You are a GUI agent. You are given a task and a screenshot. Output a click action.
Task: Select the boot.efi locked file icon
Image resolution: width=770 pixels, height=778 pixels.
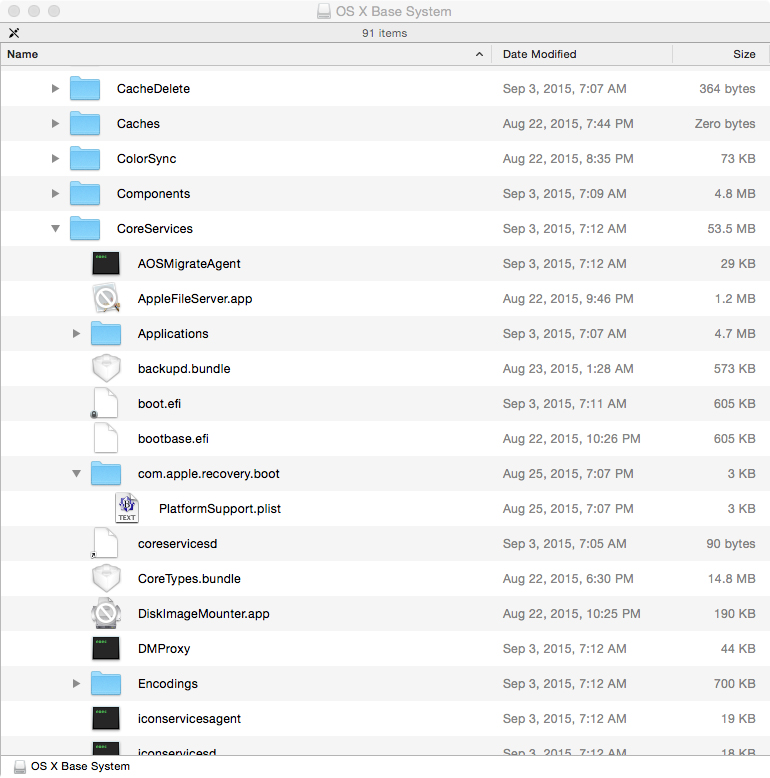(105, 403)
